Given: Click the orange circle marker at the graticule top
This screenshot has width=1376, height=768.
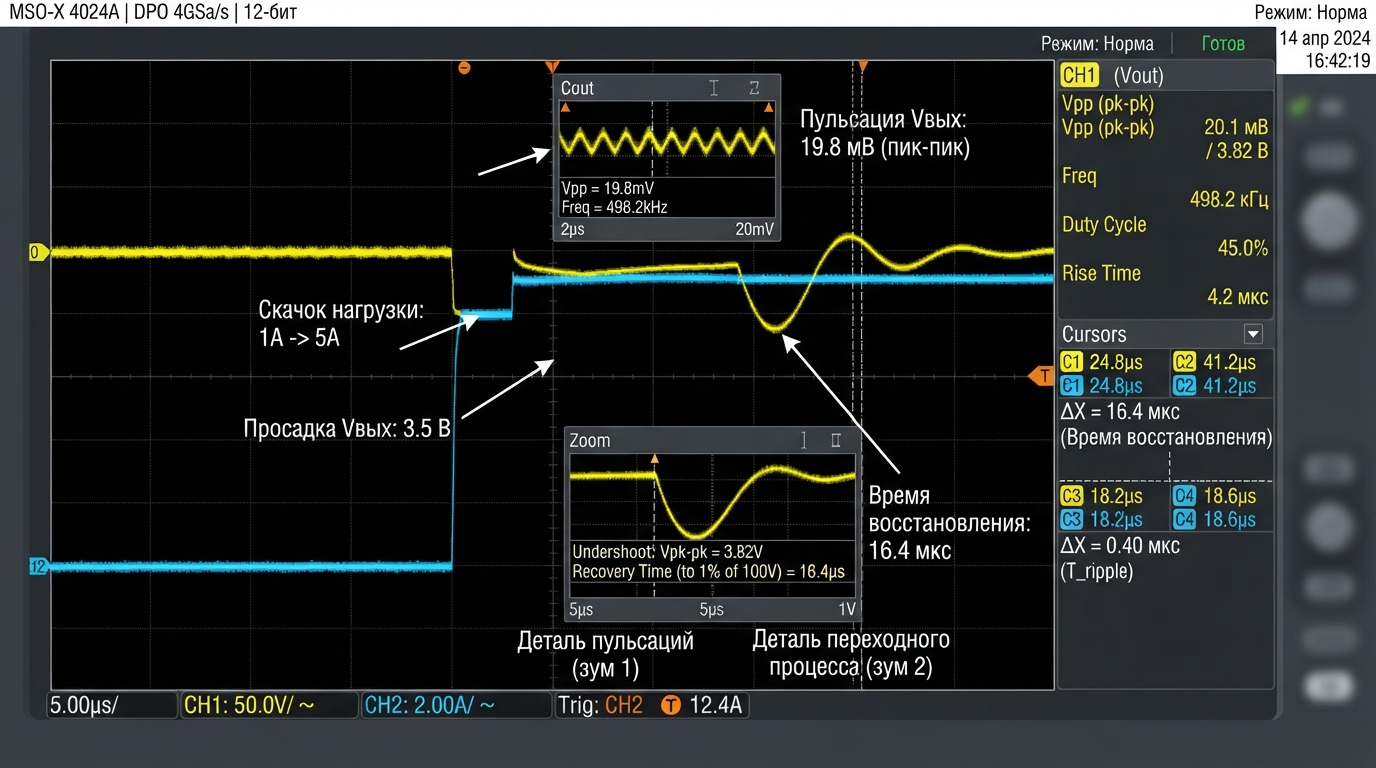Looking at the screenshot, I should click(464, 67).
